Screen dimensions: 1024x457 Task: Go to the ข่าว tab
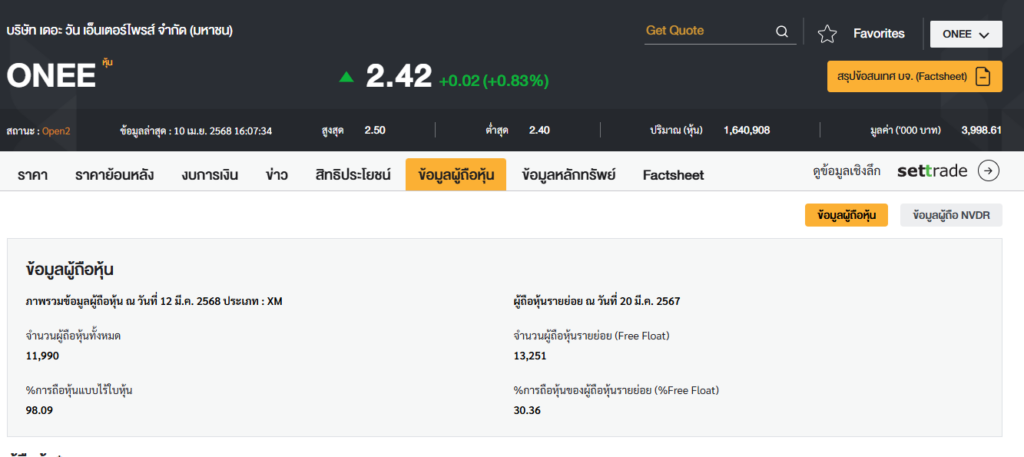tap(277, 175)
